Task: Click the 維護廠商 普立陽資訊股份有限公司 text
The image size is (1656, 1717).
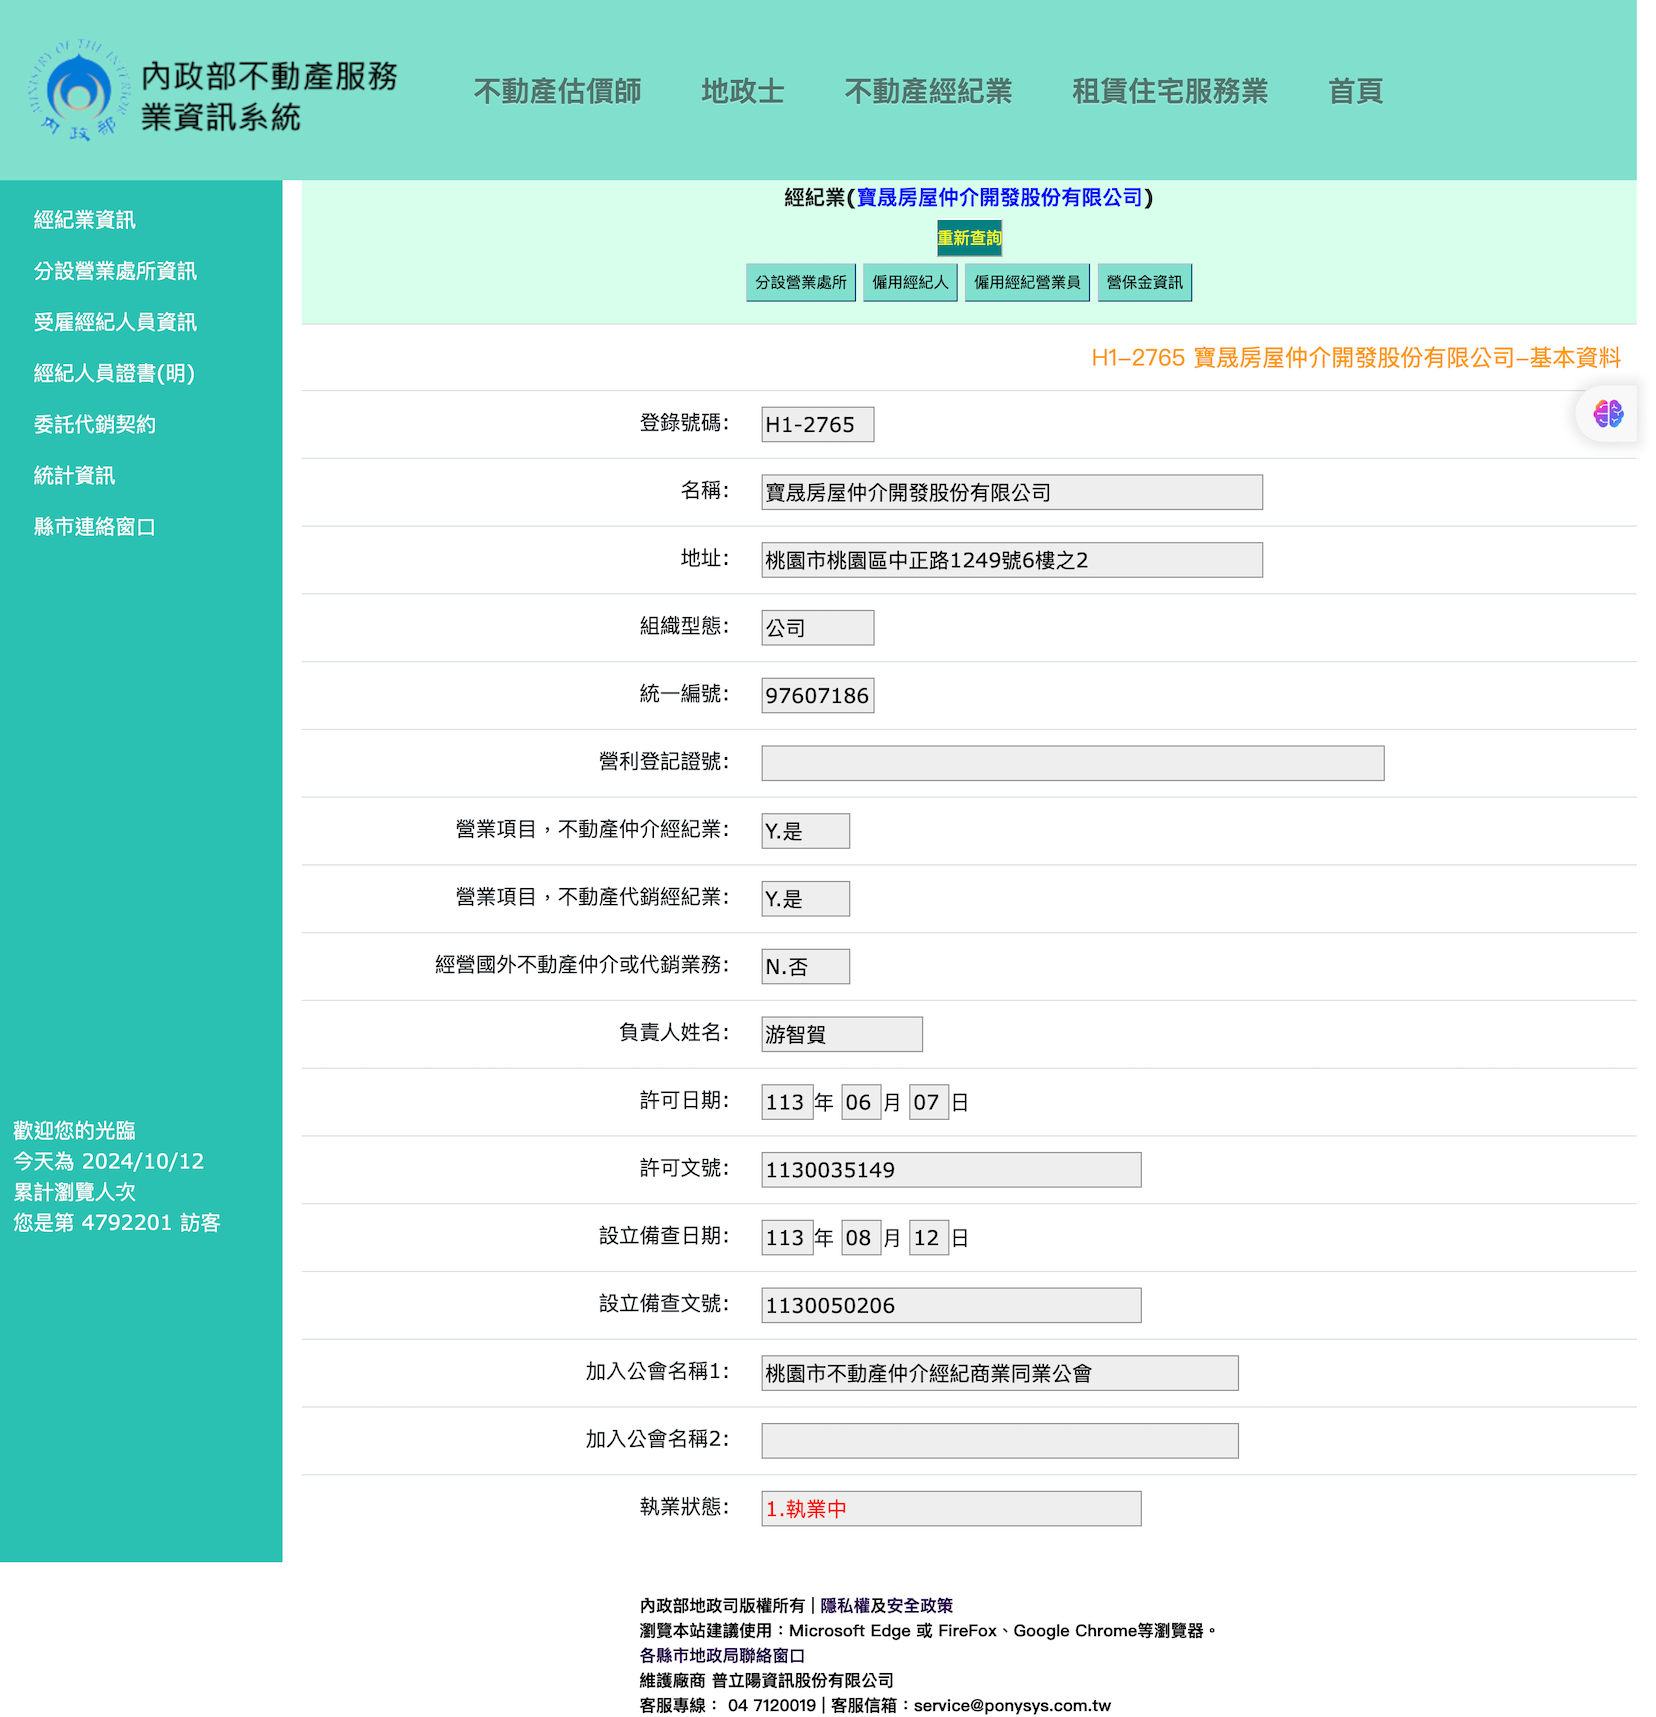Action: (767, 1680)
